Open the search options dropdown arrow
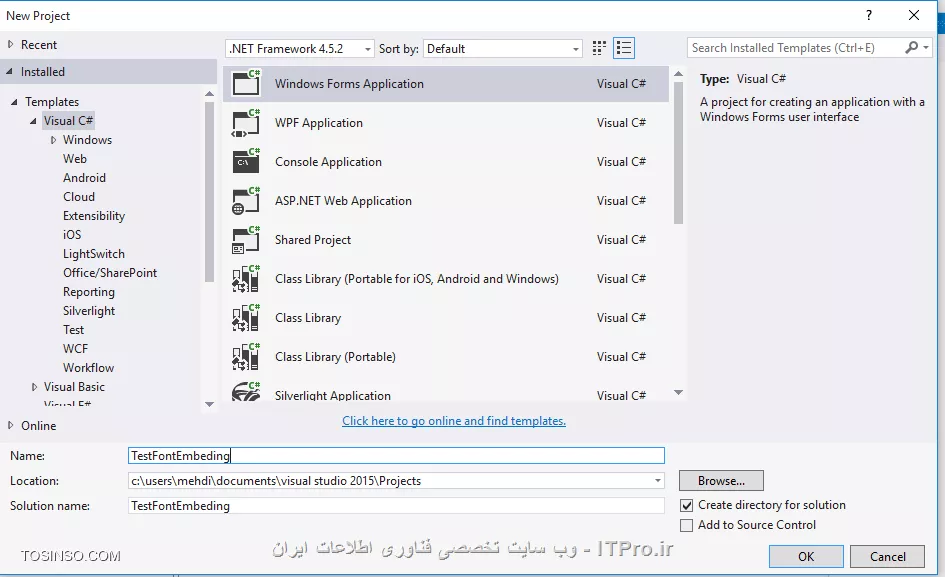 pyautogui.click(x=926, y=48)
